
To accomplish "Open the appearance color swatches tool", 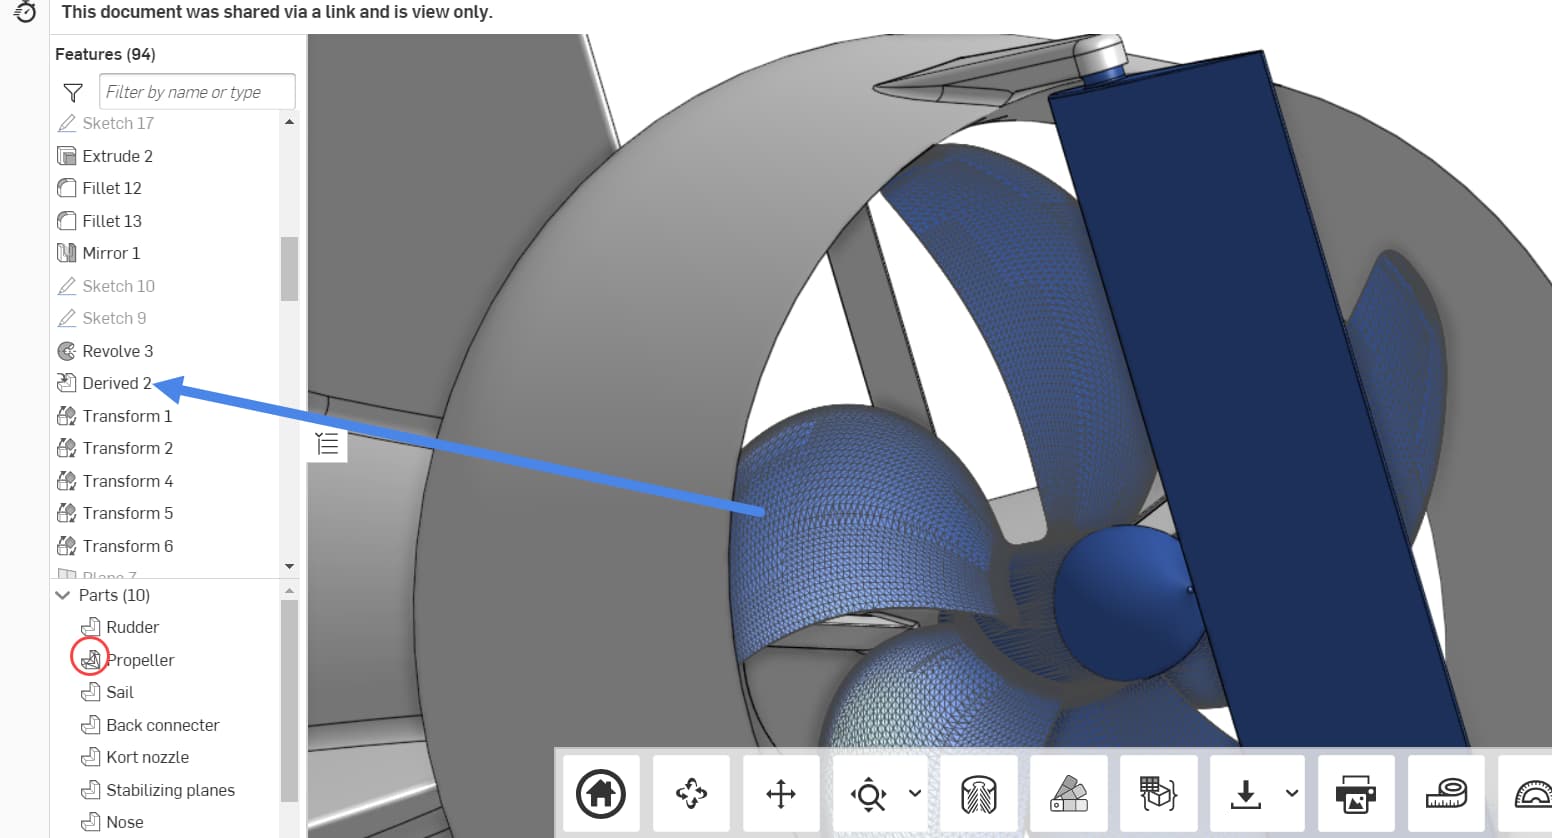I will pos(1069,793).
